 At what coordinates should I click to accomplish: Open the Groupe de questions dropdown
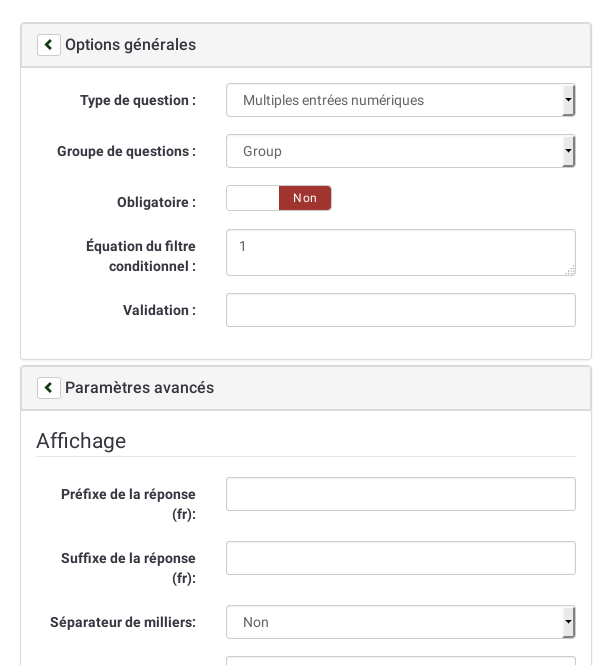[400, 151]
